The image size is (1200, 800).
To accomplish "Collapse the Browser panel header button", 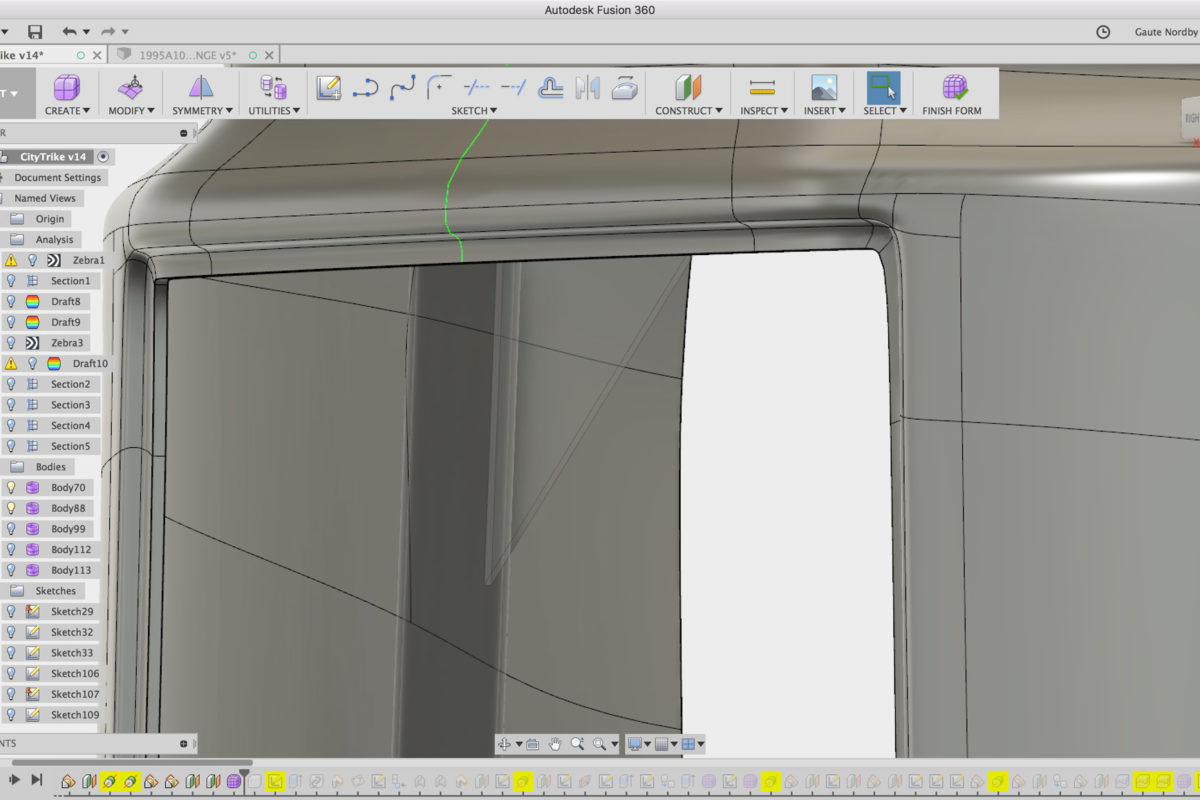I will pyautogui.click(x=183, y=133).
